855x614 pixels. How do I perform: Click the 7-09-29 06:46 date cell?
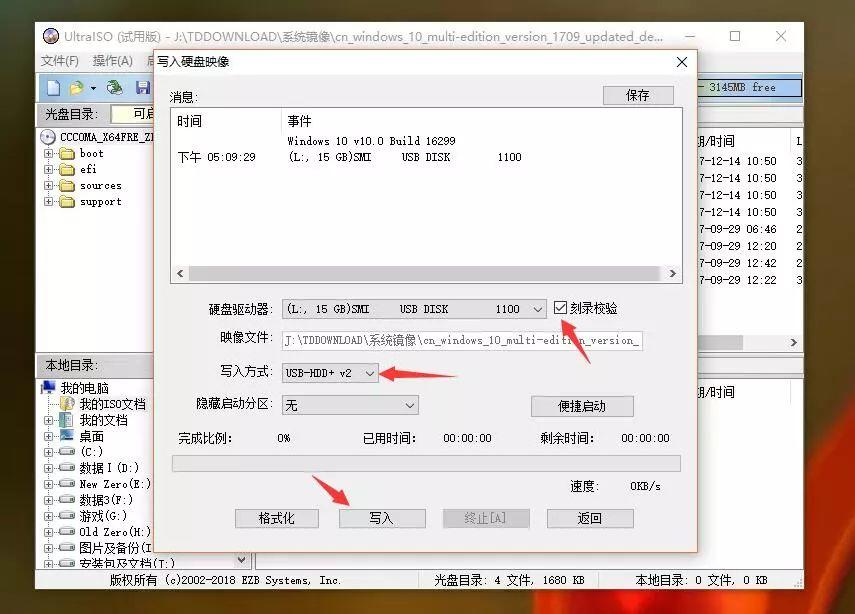[738, 229]
